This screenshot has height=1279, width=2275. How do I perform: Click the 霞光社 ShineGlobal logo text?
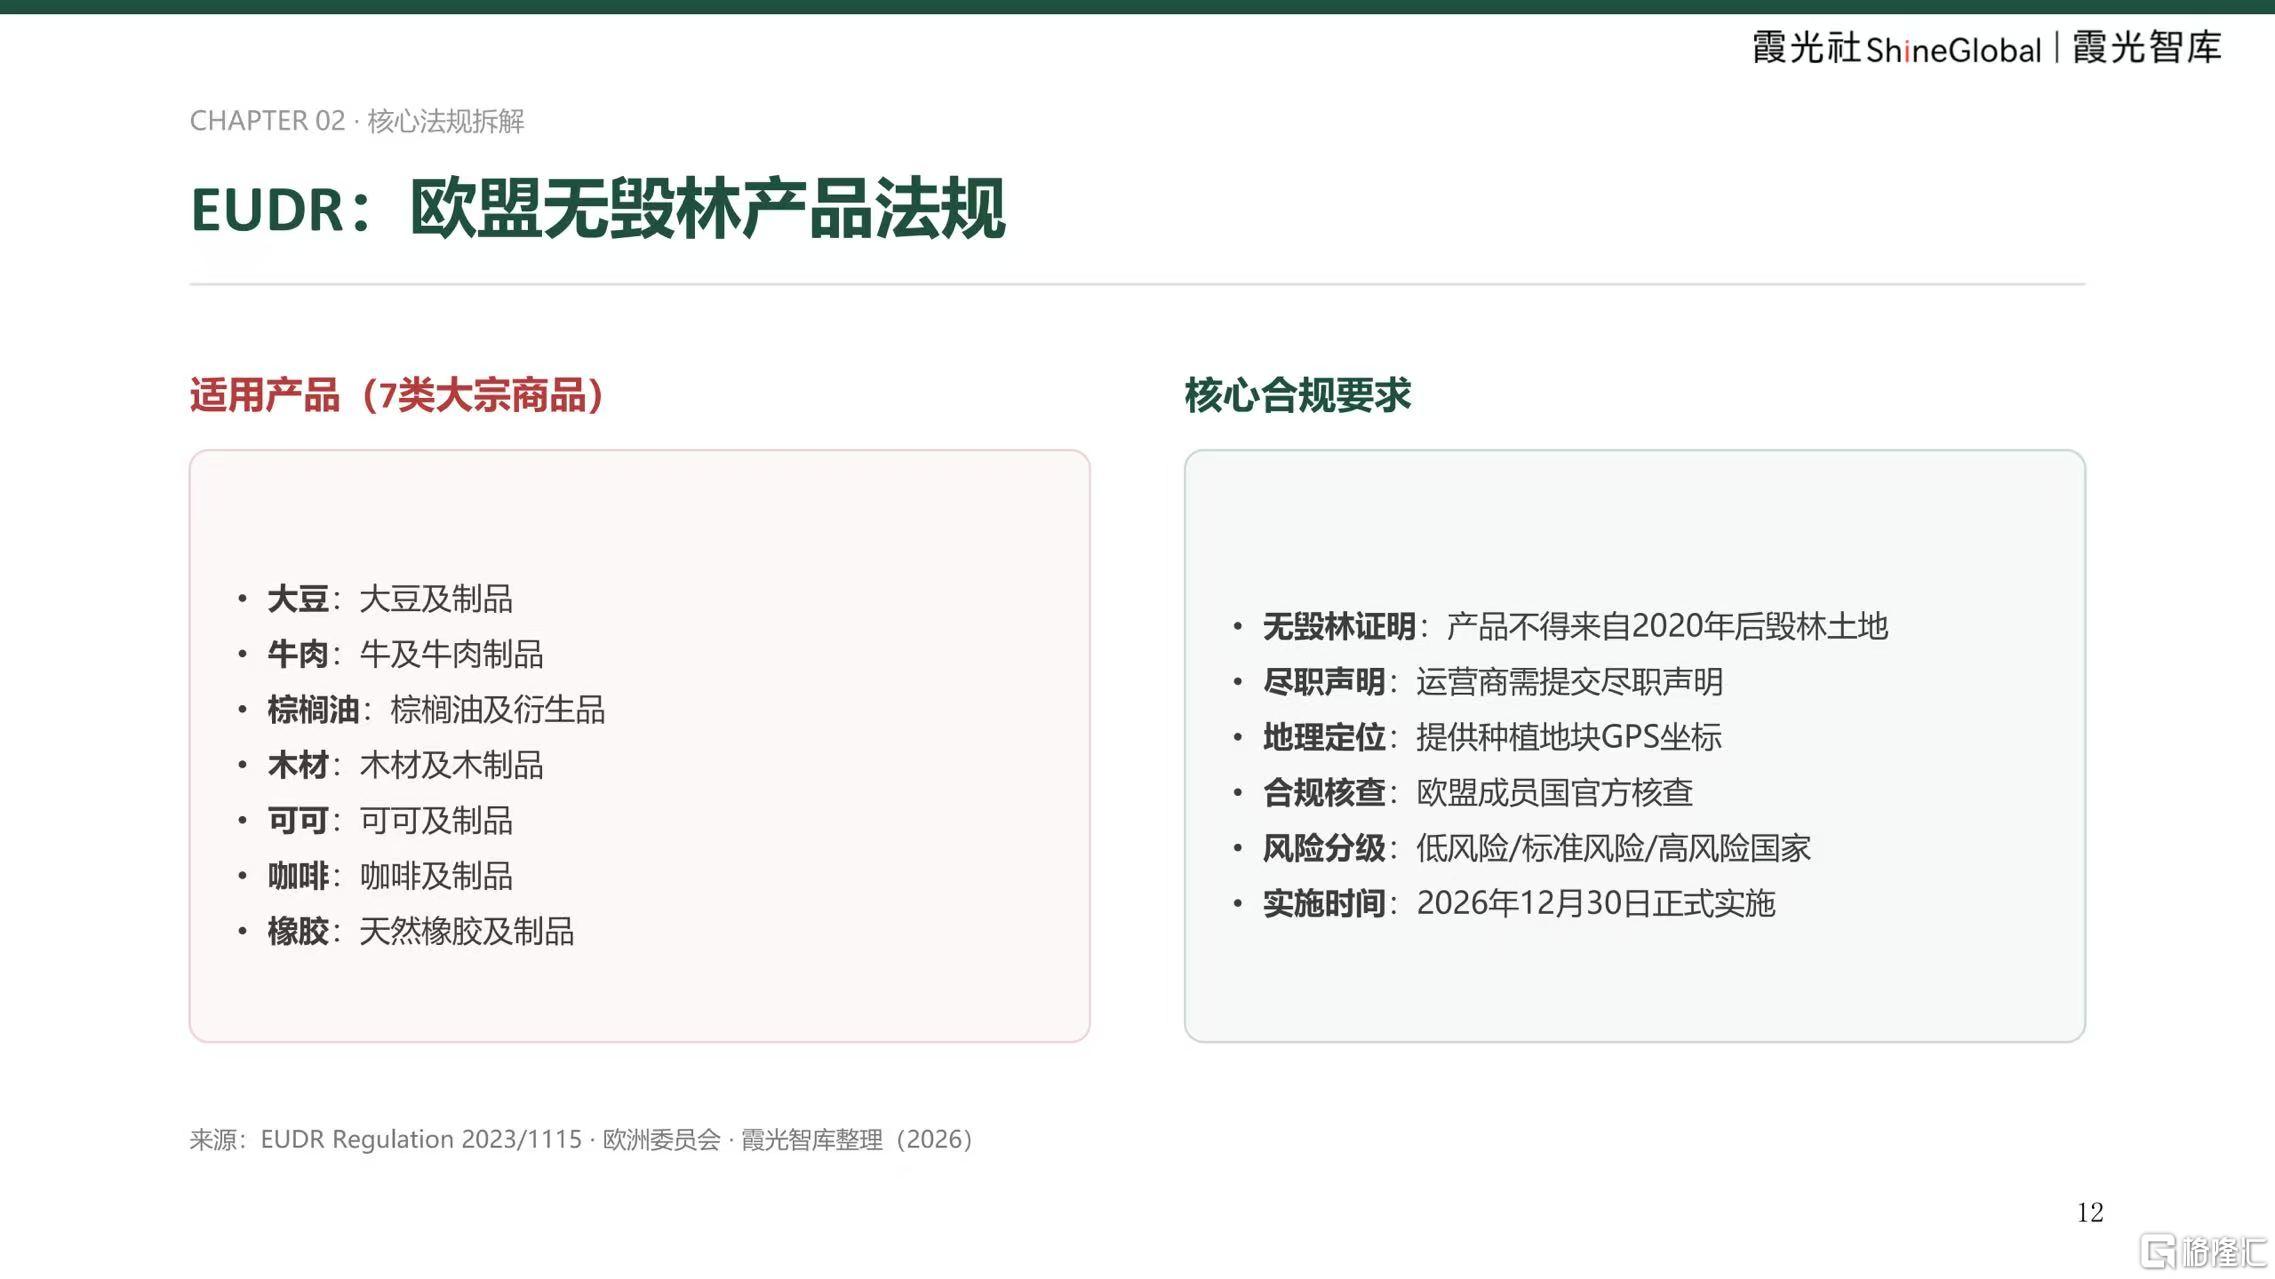pyautogui.click(x=1896, y=48)
